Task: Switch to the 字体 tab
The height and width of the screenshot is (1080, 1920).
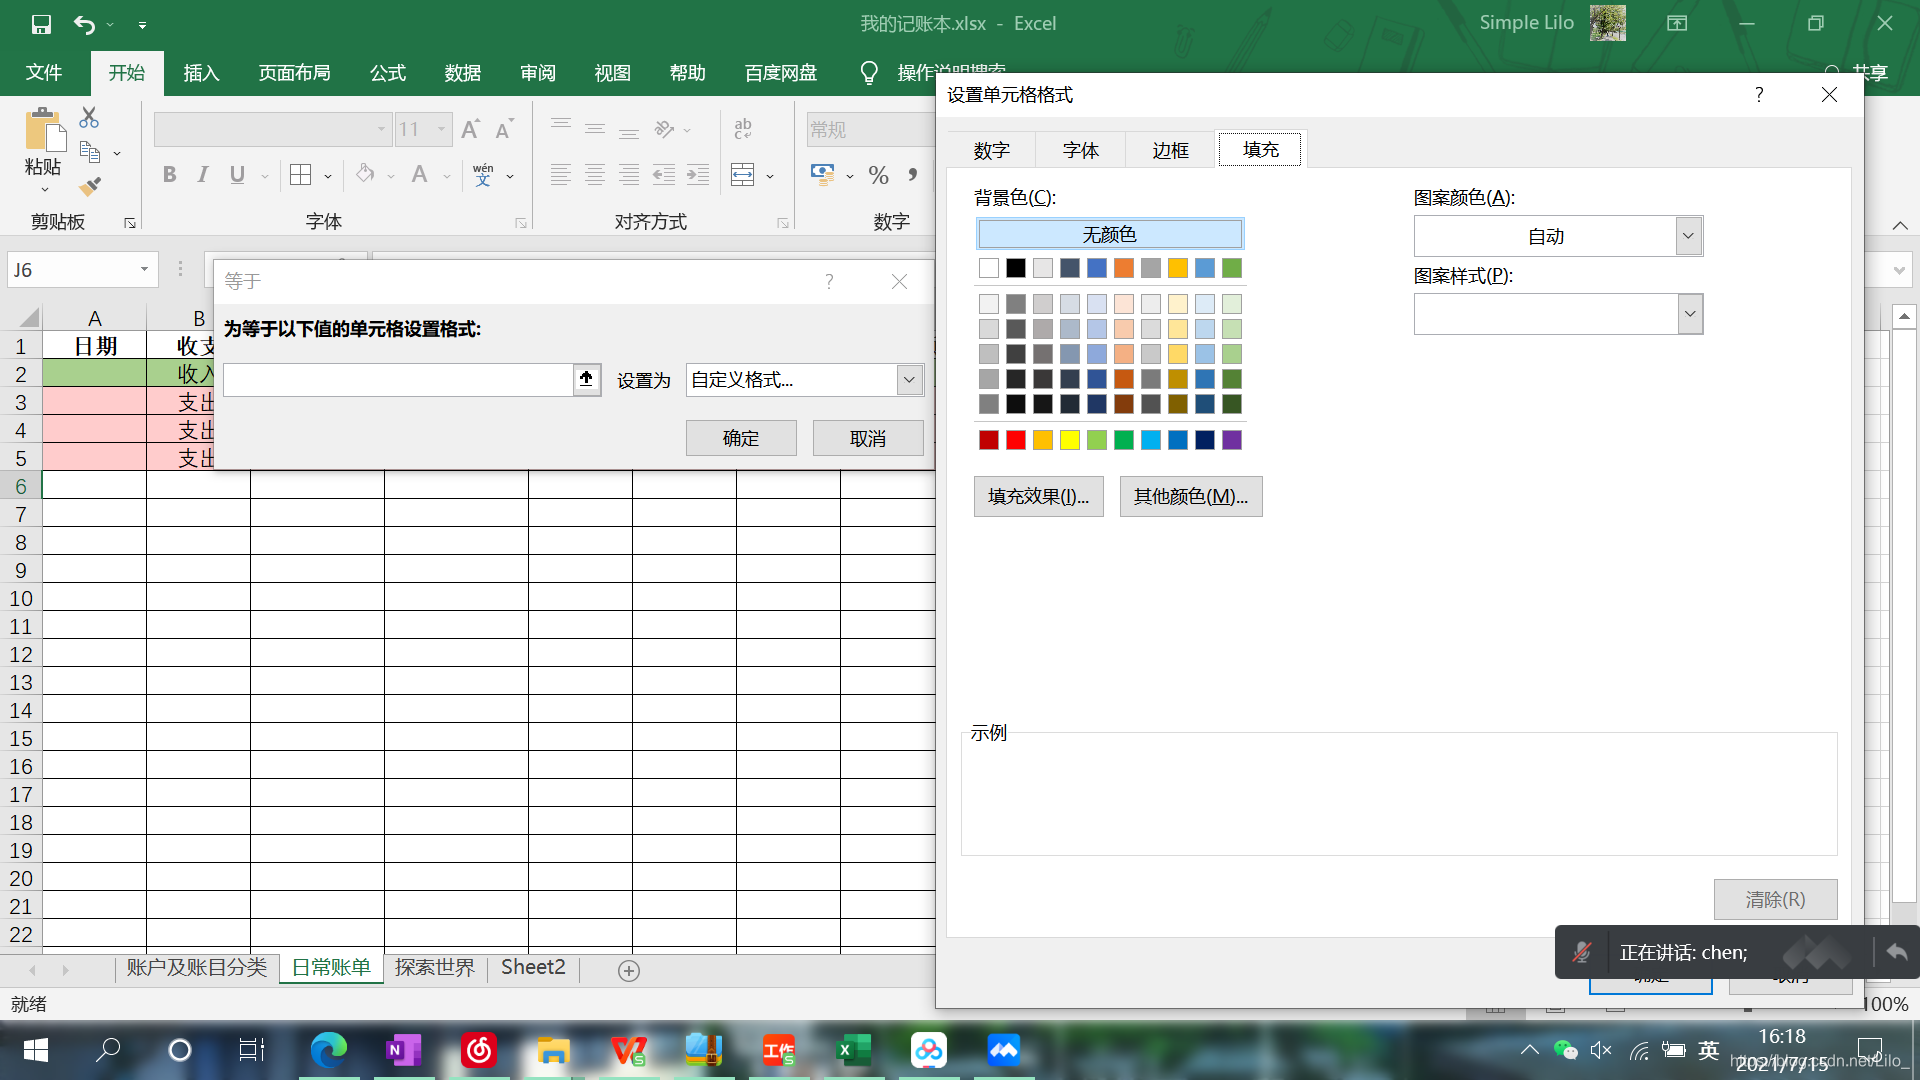Action: (1080, 150)
